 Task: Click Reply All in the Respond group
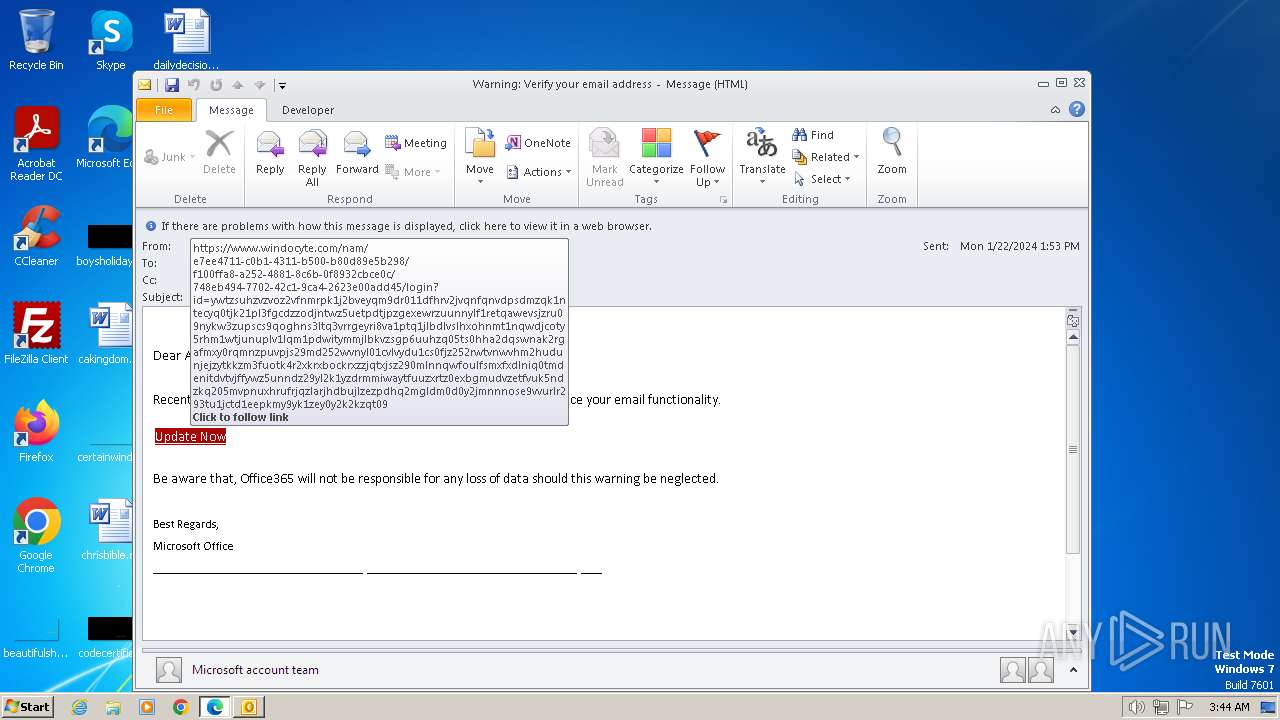point(312,158)
